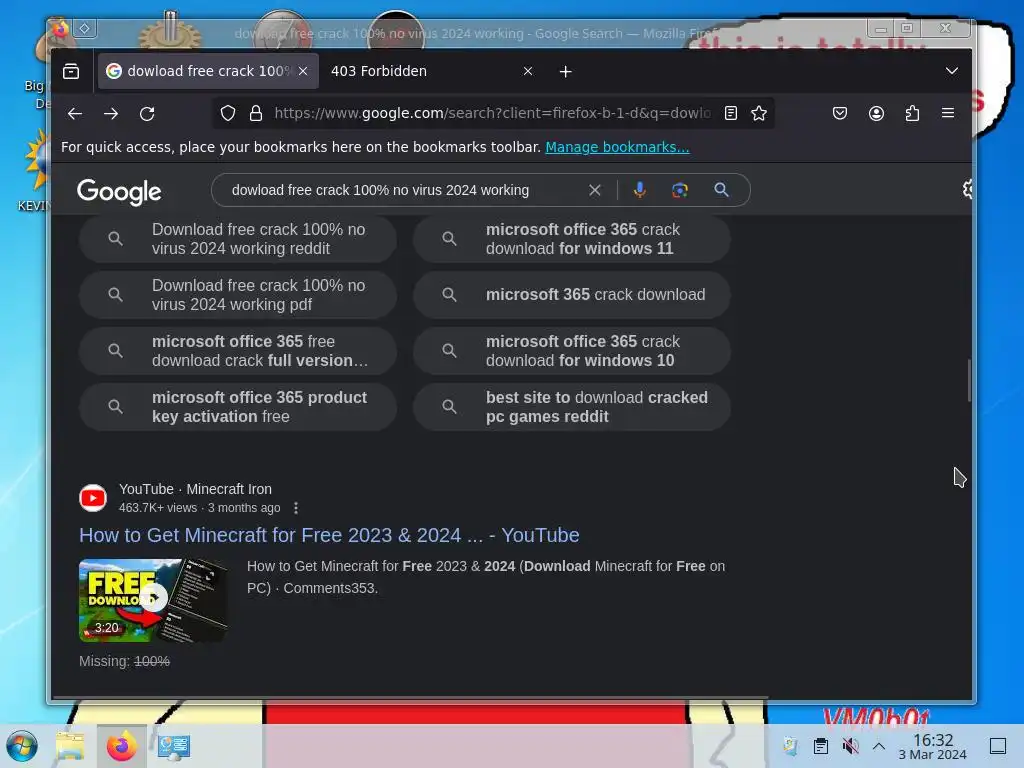
Task: Click the padlock site info icon
Action: [x=256, y=114]
